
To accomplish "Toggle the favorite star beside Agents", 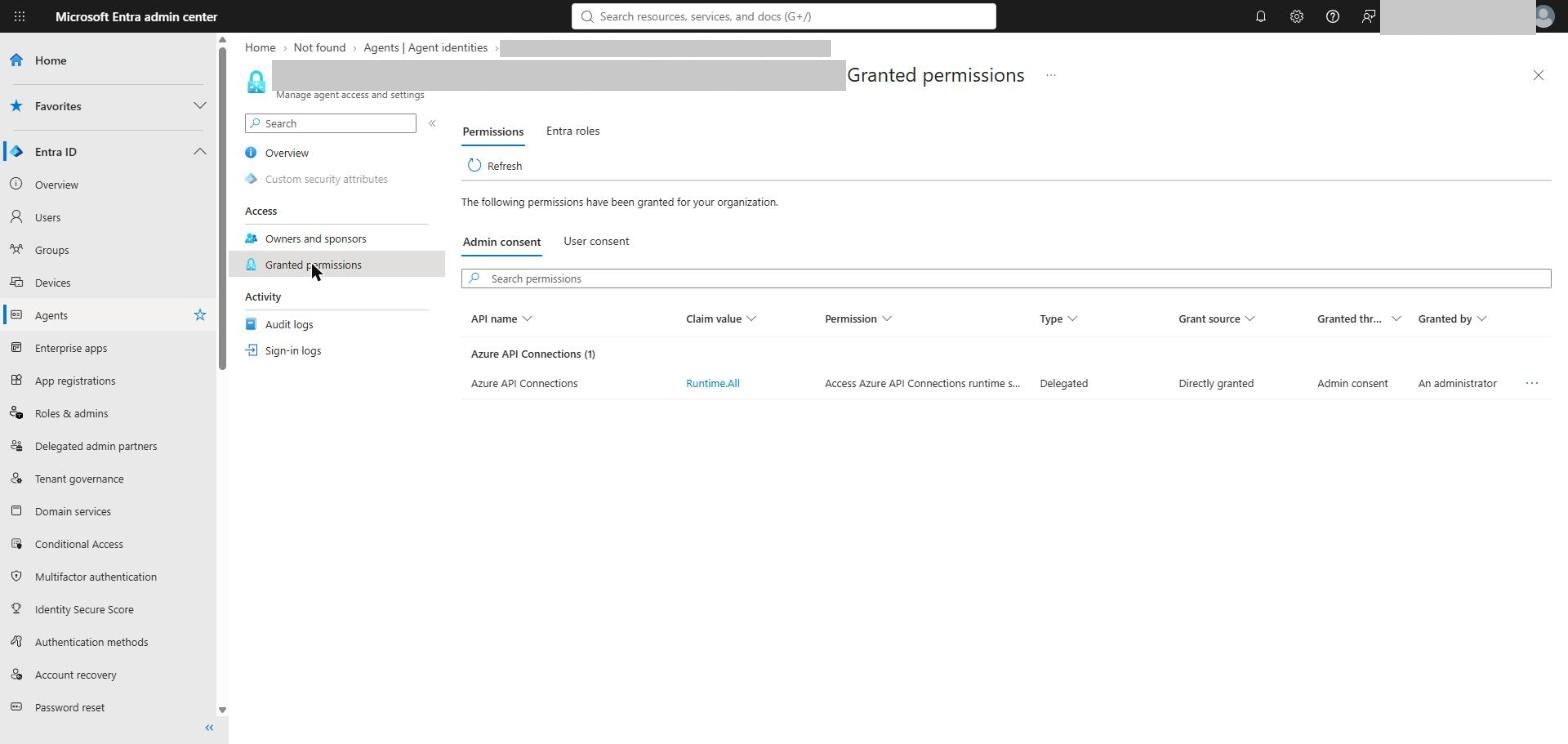I will [x=200, y=315].
